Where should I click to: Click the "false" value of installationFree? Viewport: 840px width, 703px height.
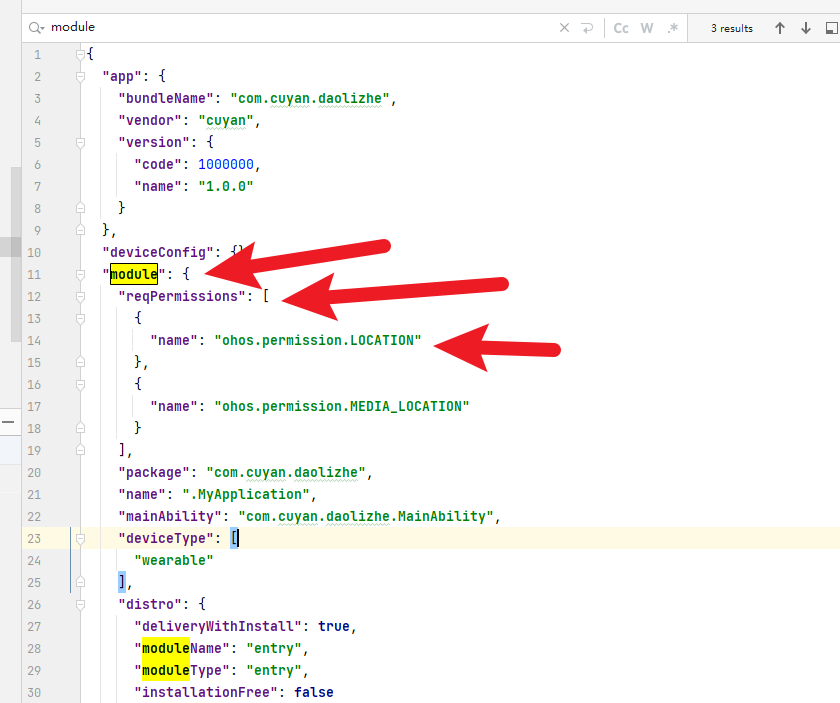314,692
